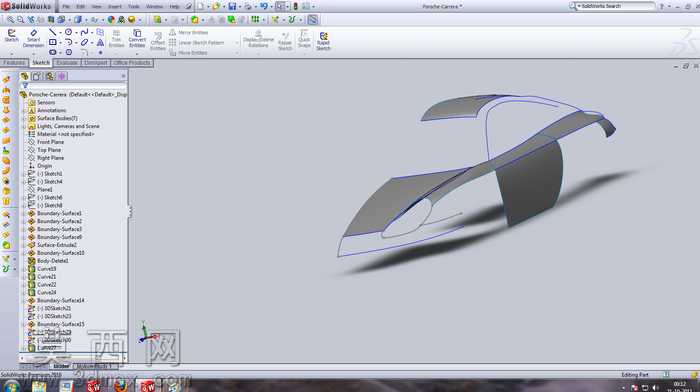
Task: Open the Window menu
Action: (154, 7)
